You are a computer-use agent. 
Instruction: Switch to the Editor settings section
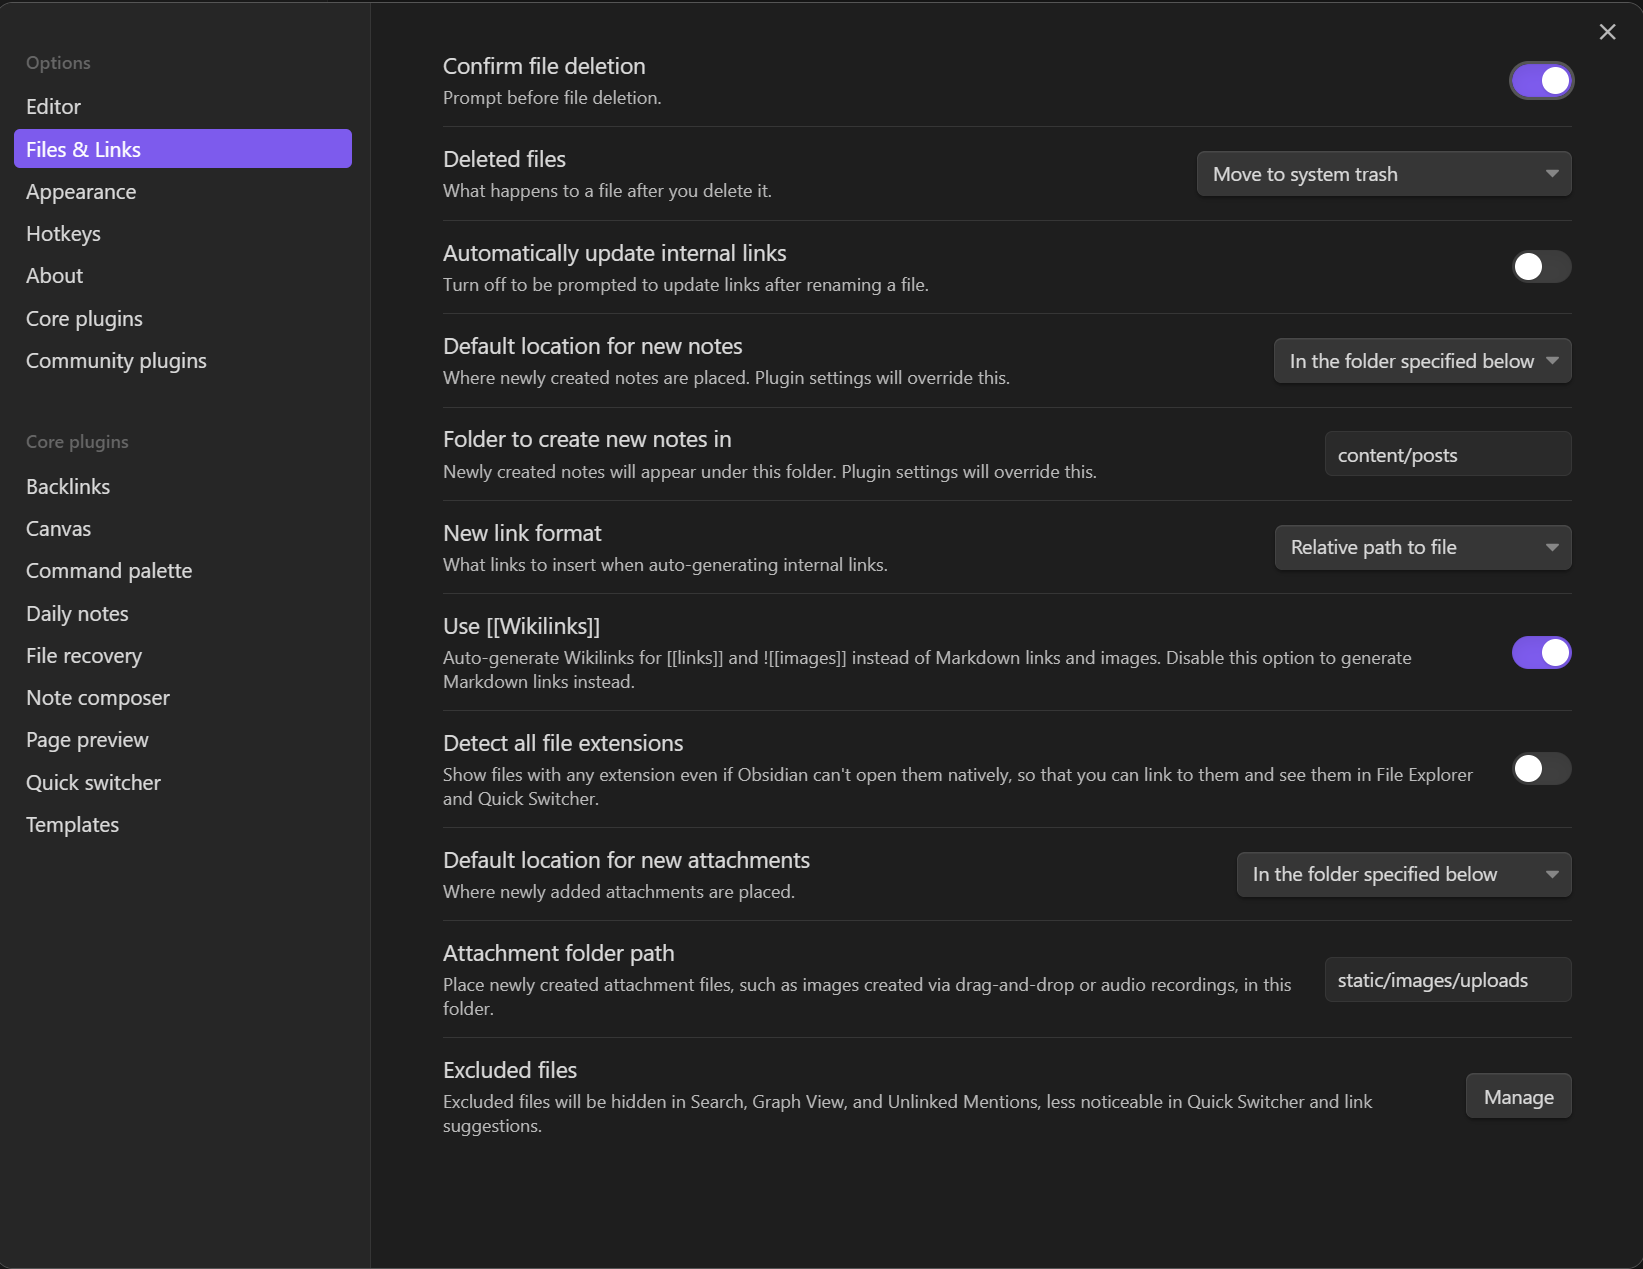[53, 106]
